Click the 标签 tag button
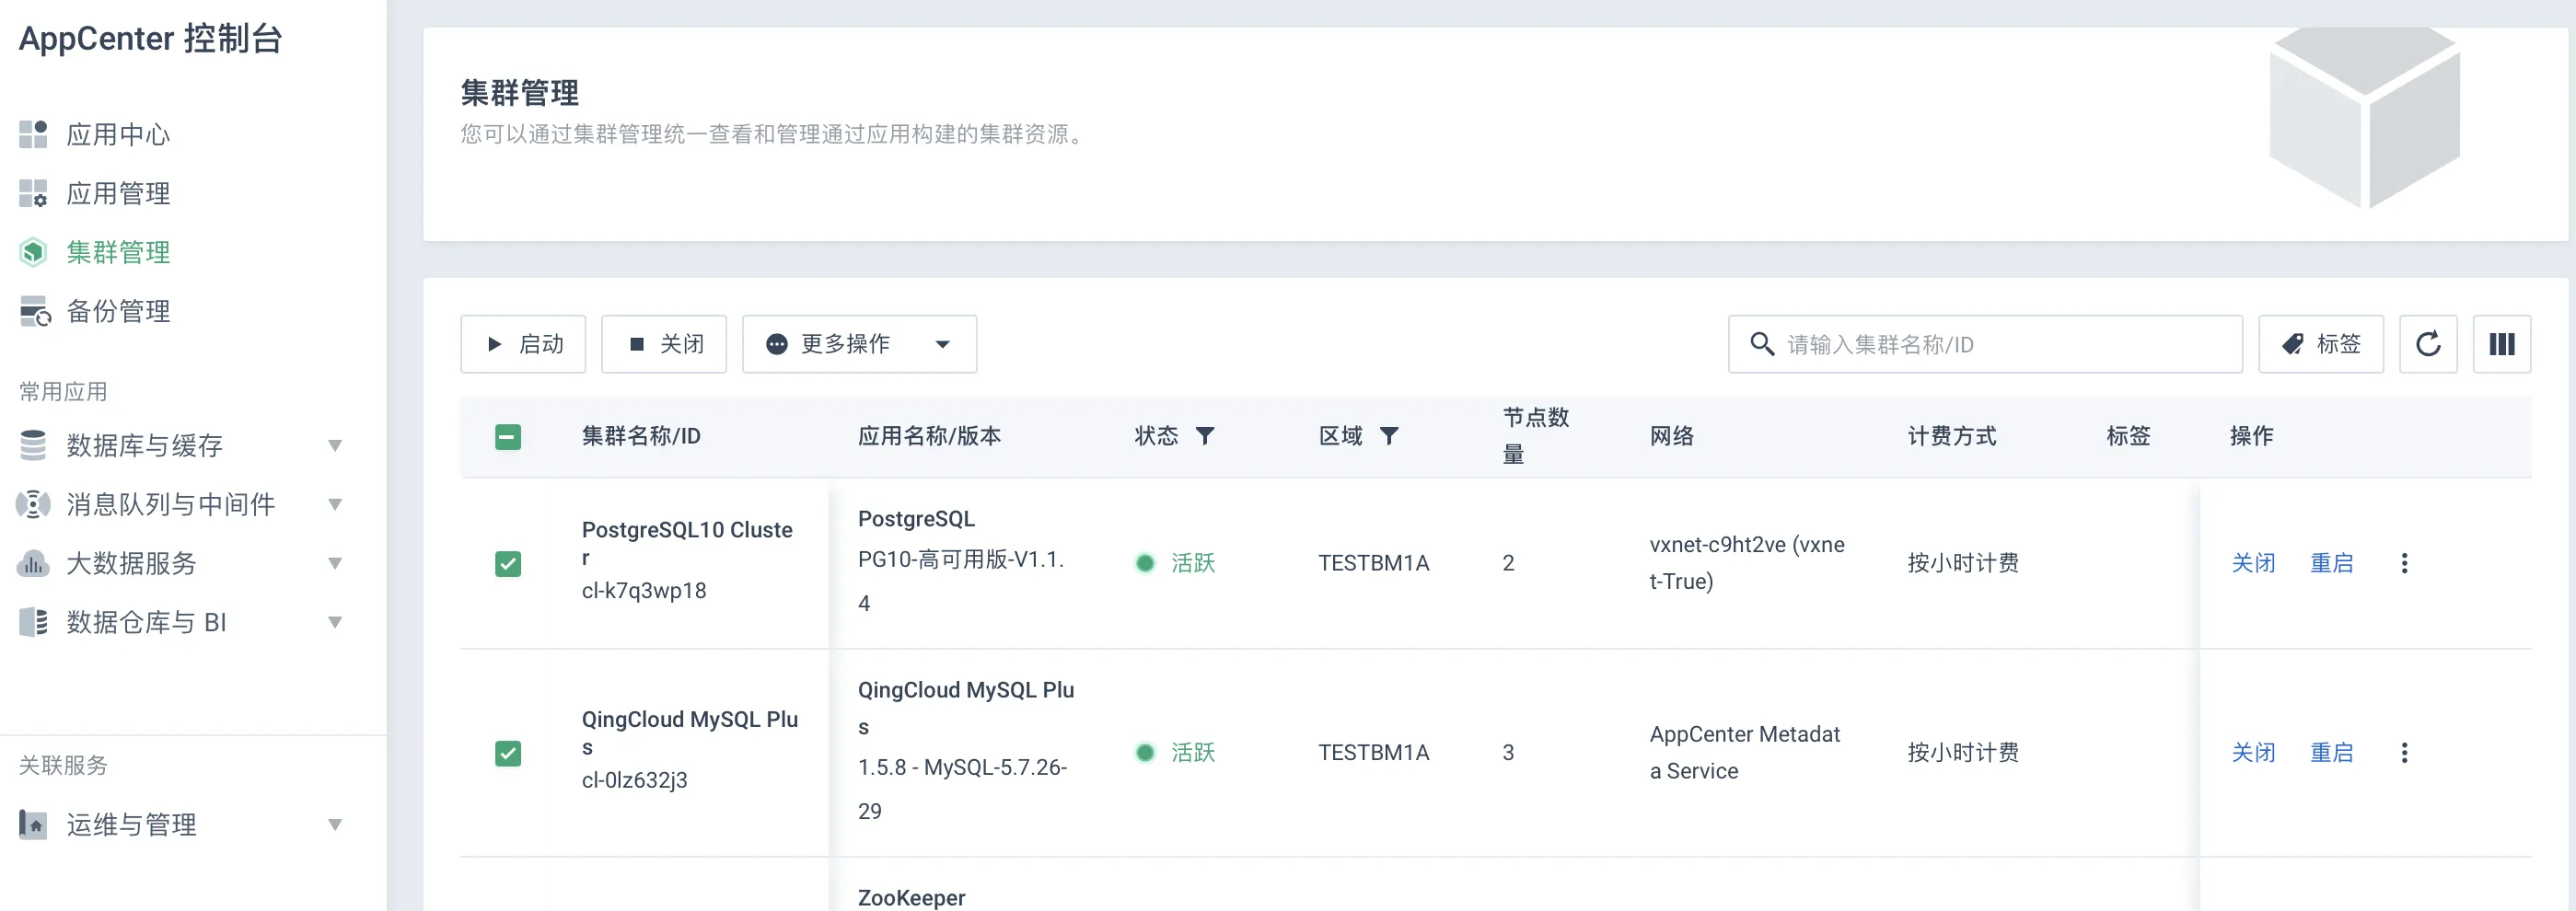Viewport: 2576px width, 911px height. click(2320, 344)
